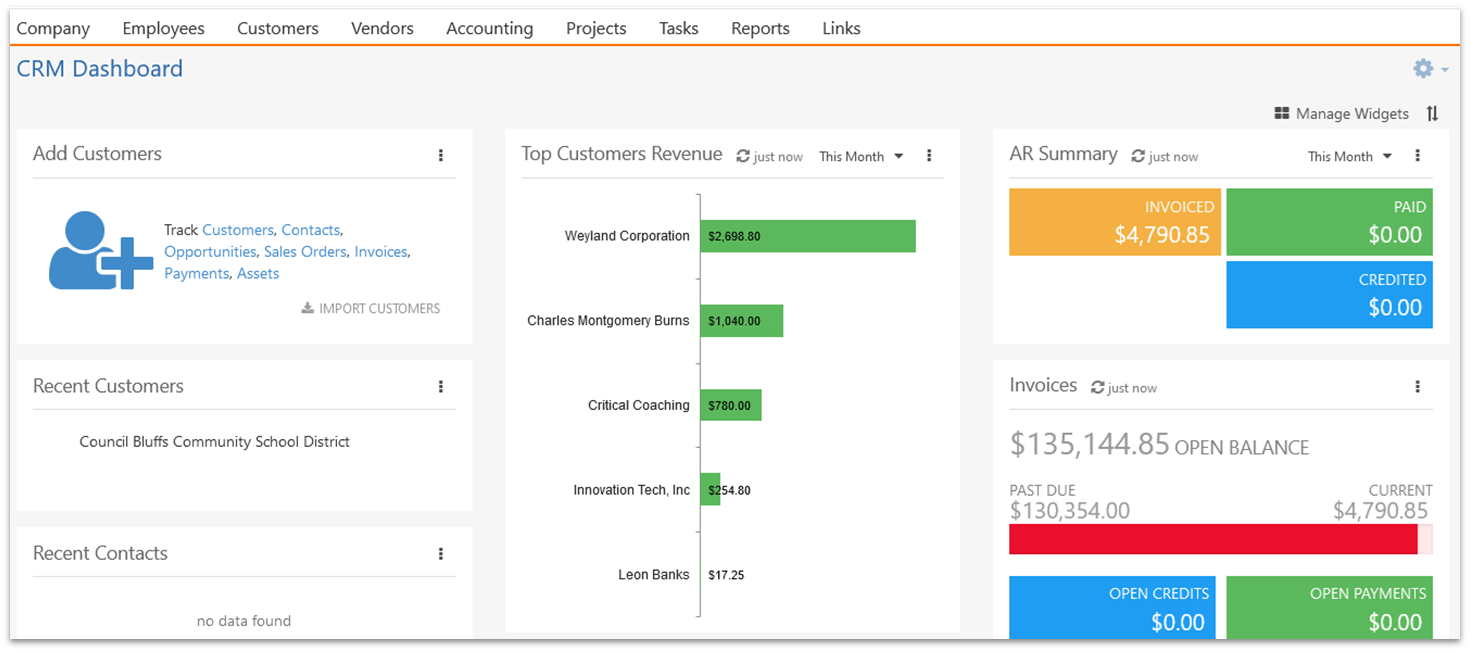Click the Leon Banks $17.25 value
This screenshot has width=1470, height=652.
click(726, 575)
